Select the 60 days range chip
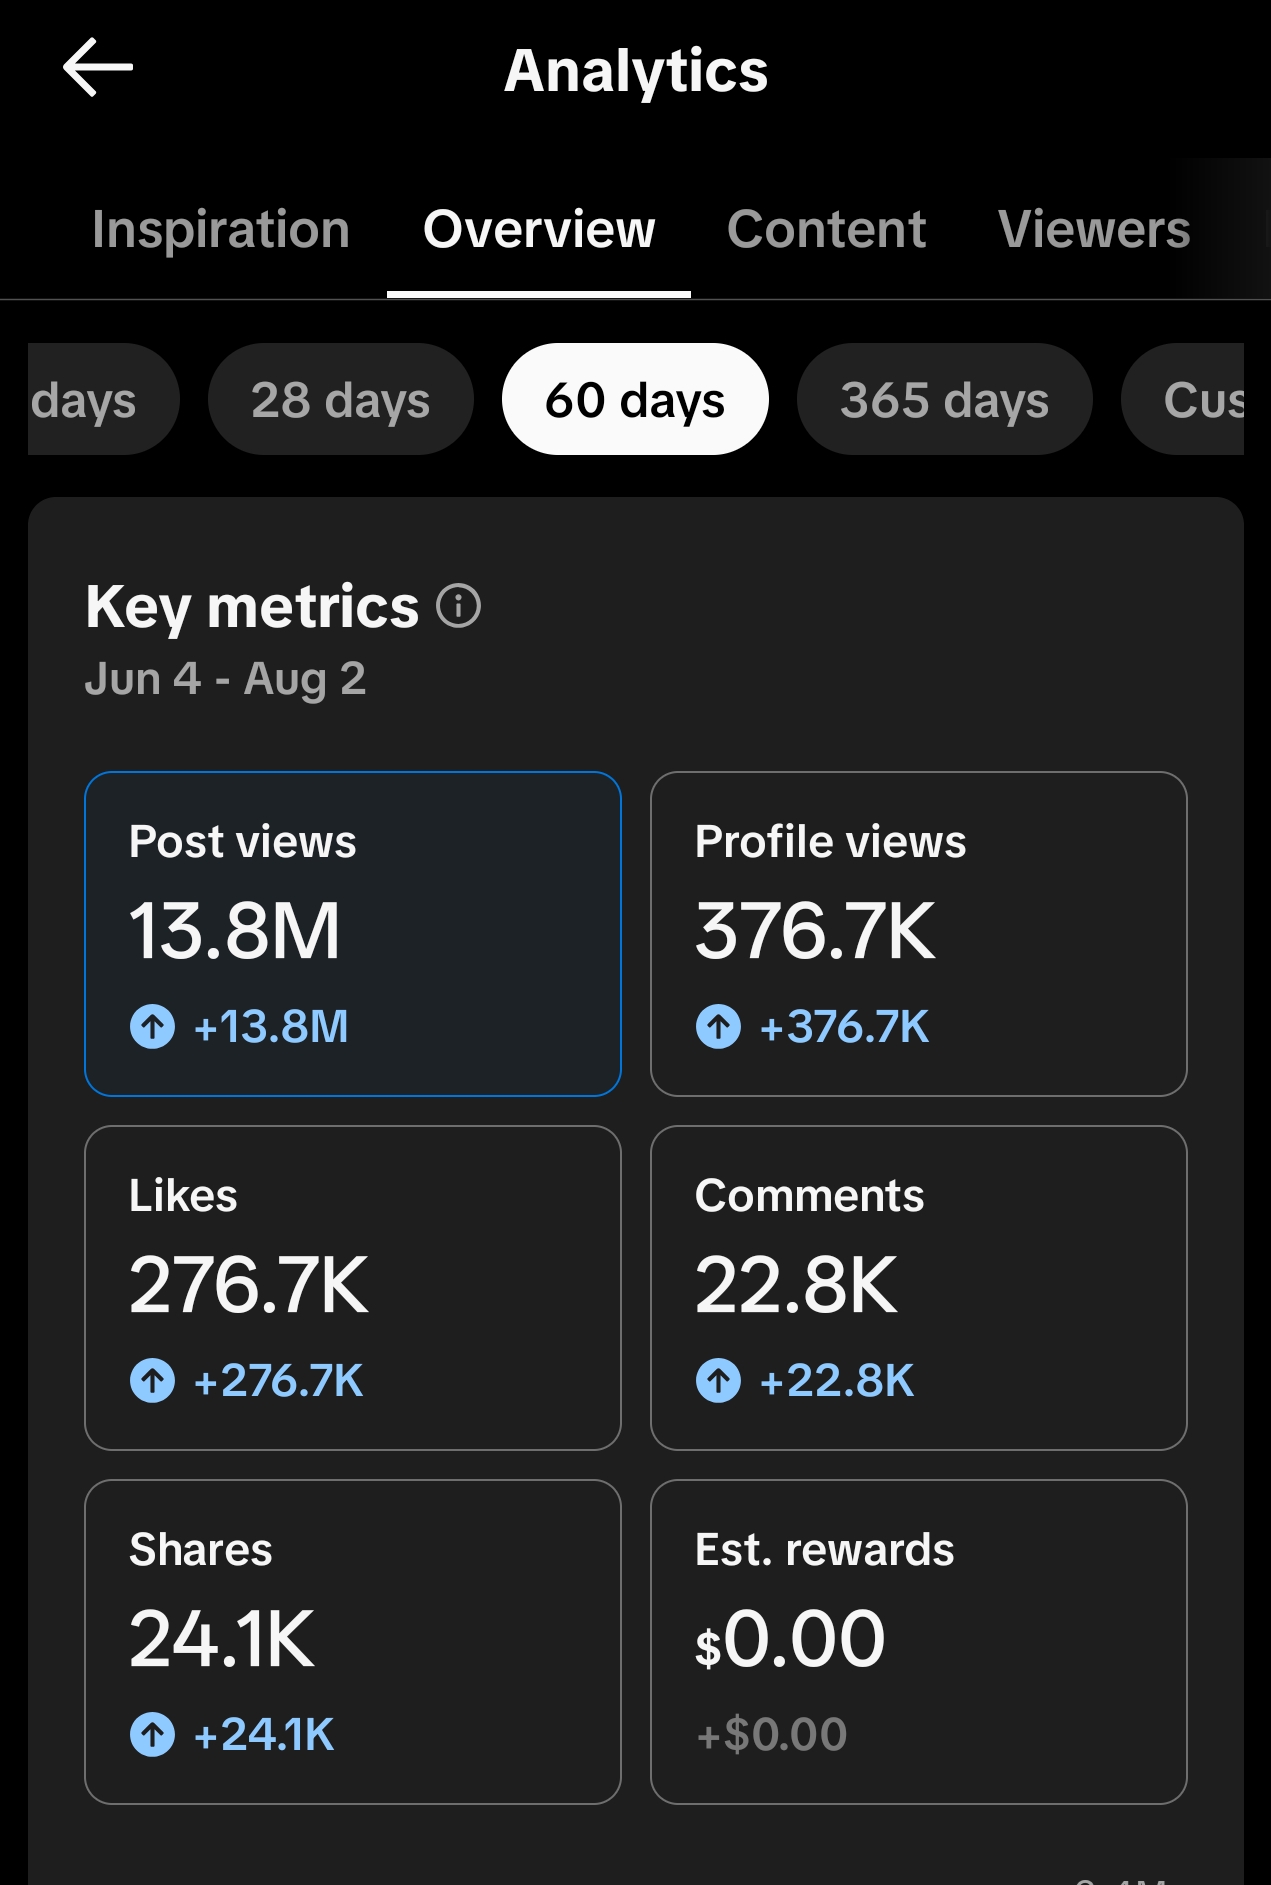 pos(635,399)
